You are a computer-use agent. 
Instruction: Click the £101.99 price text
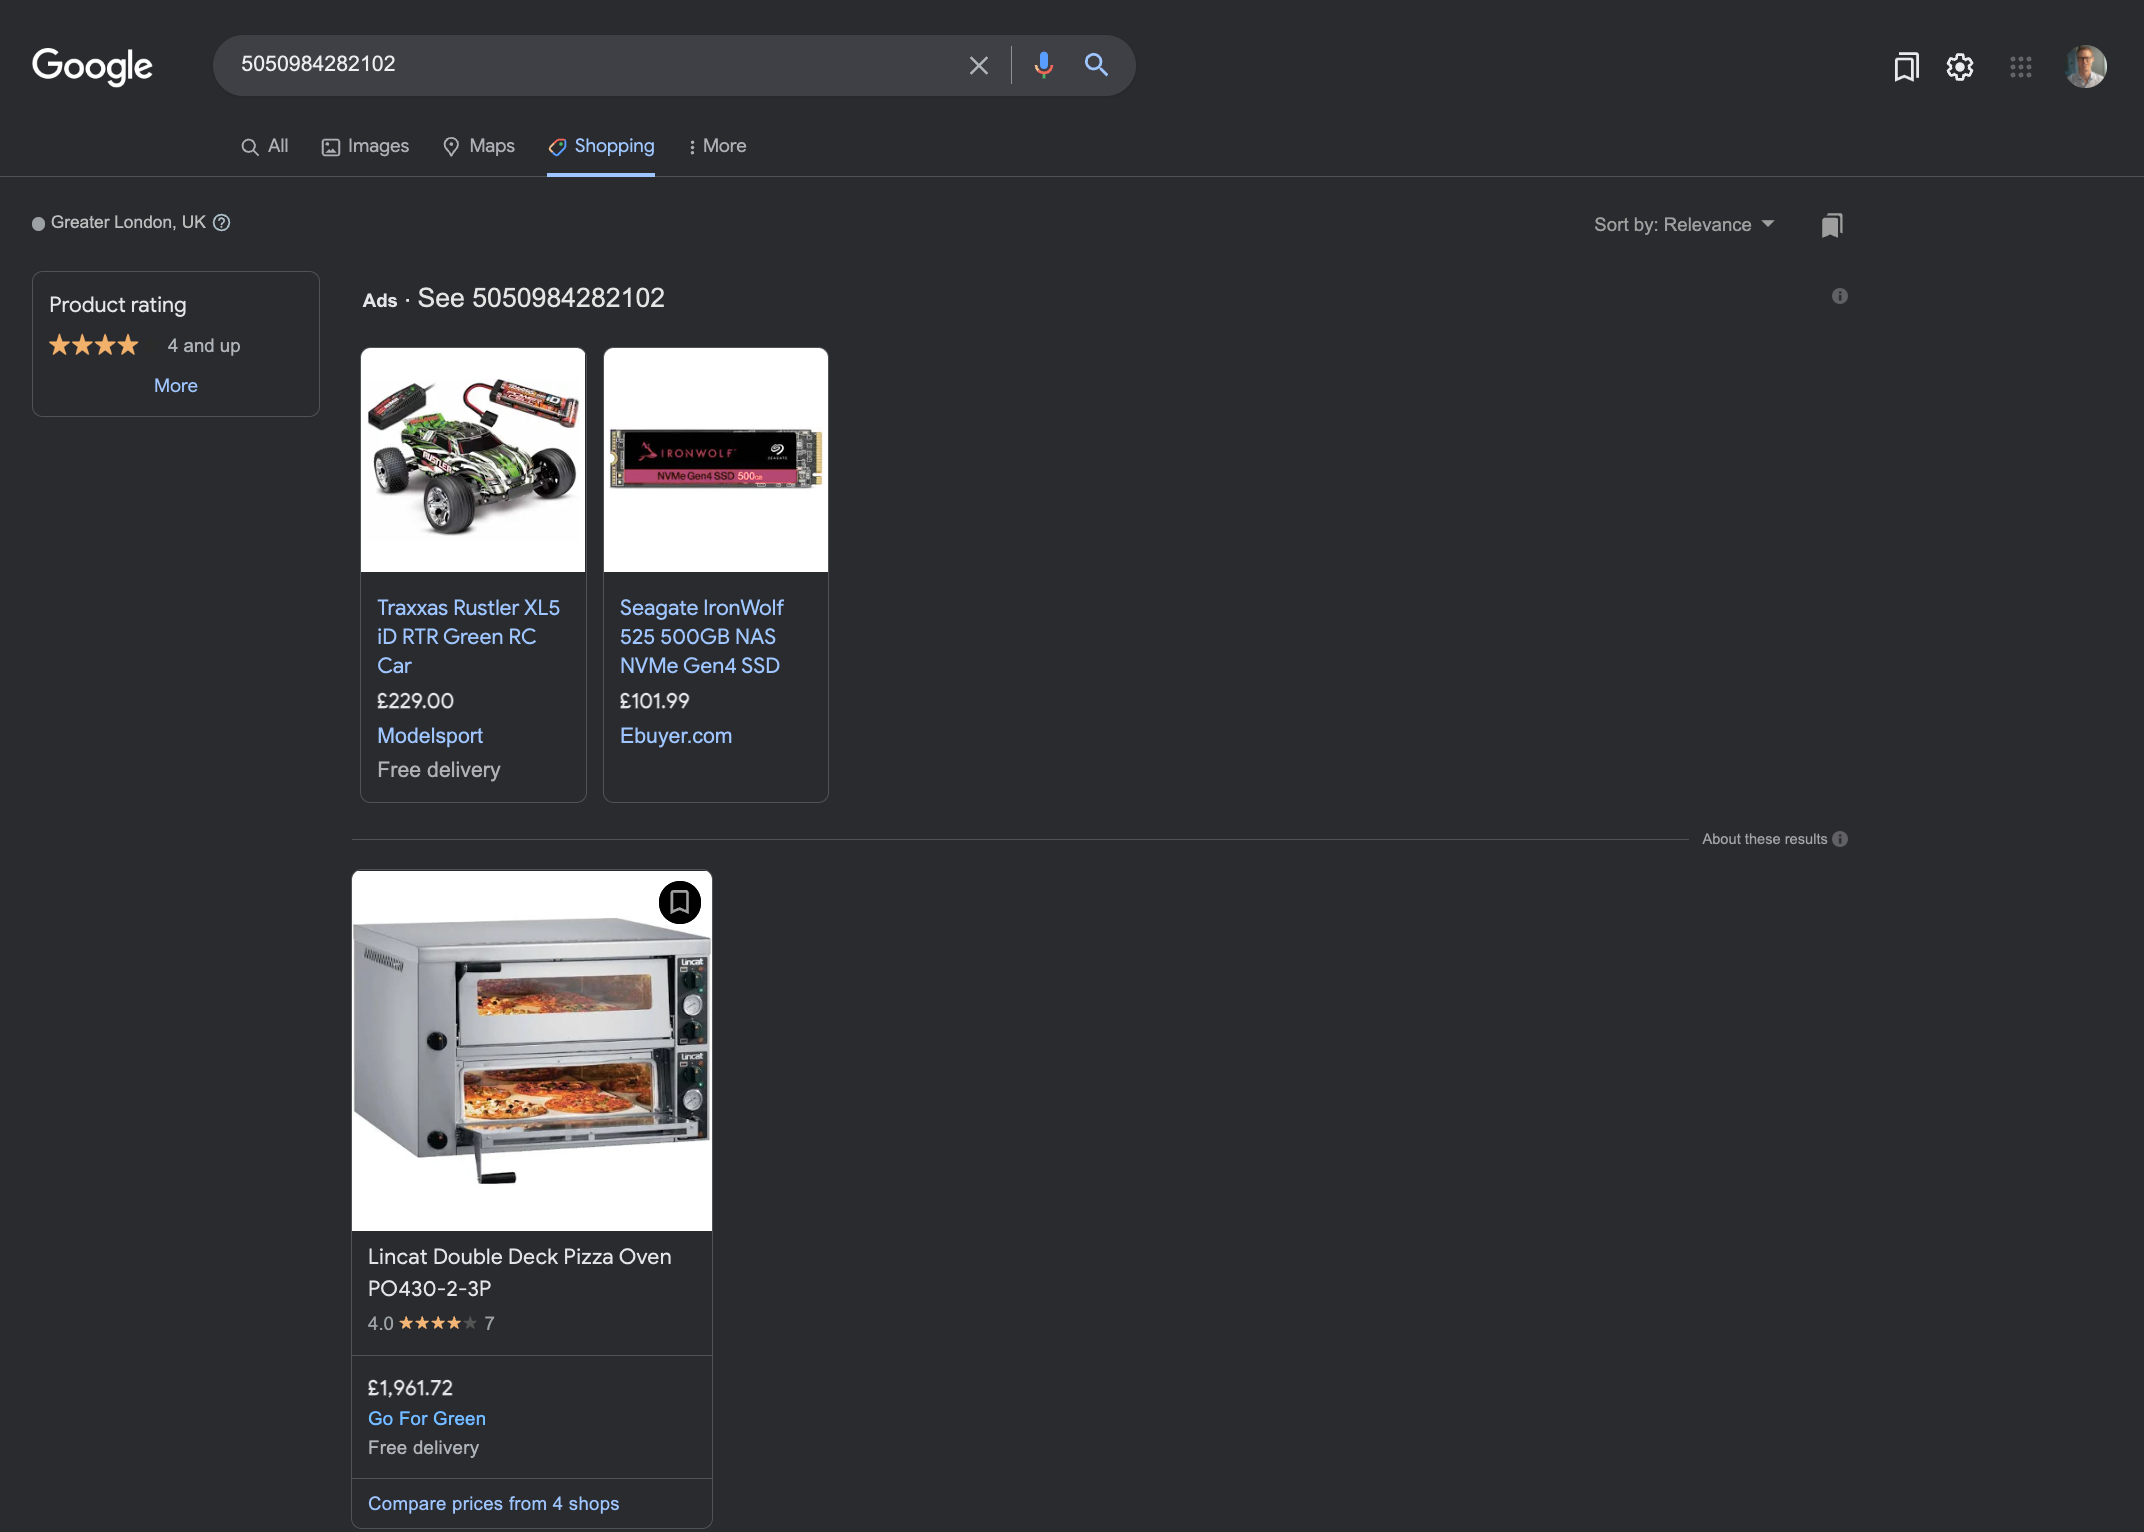click(654, 701)
